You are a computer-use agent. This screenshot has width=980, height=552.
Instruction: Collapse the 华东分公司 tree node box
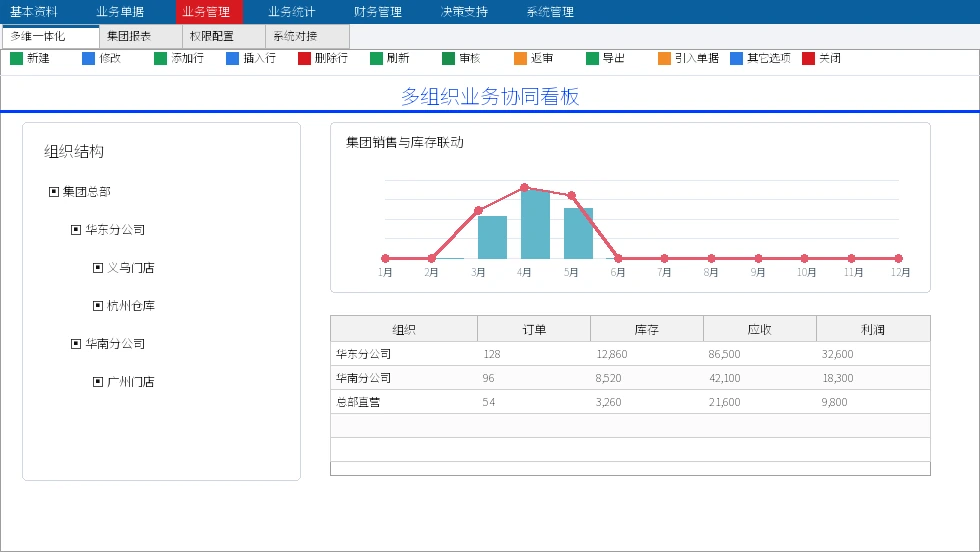[76, 230]
